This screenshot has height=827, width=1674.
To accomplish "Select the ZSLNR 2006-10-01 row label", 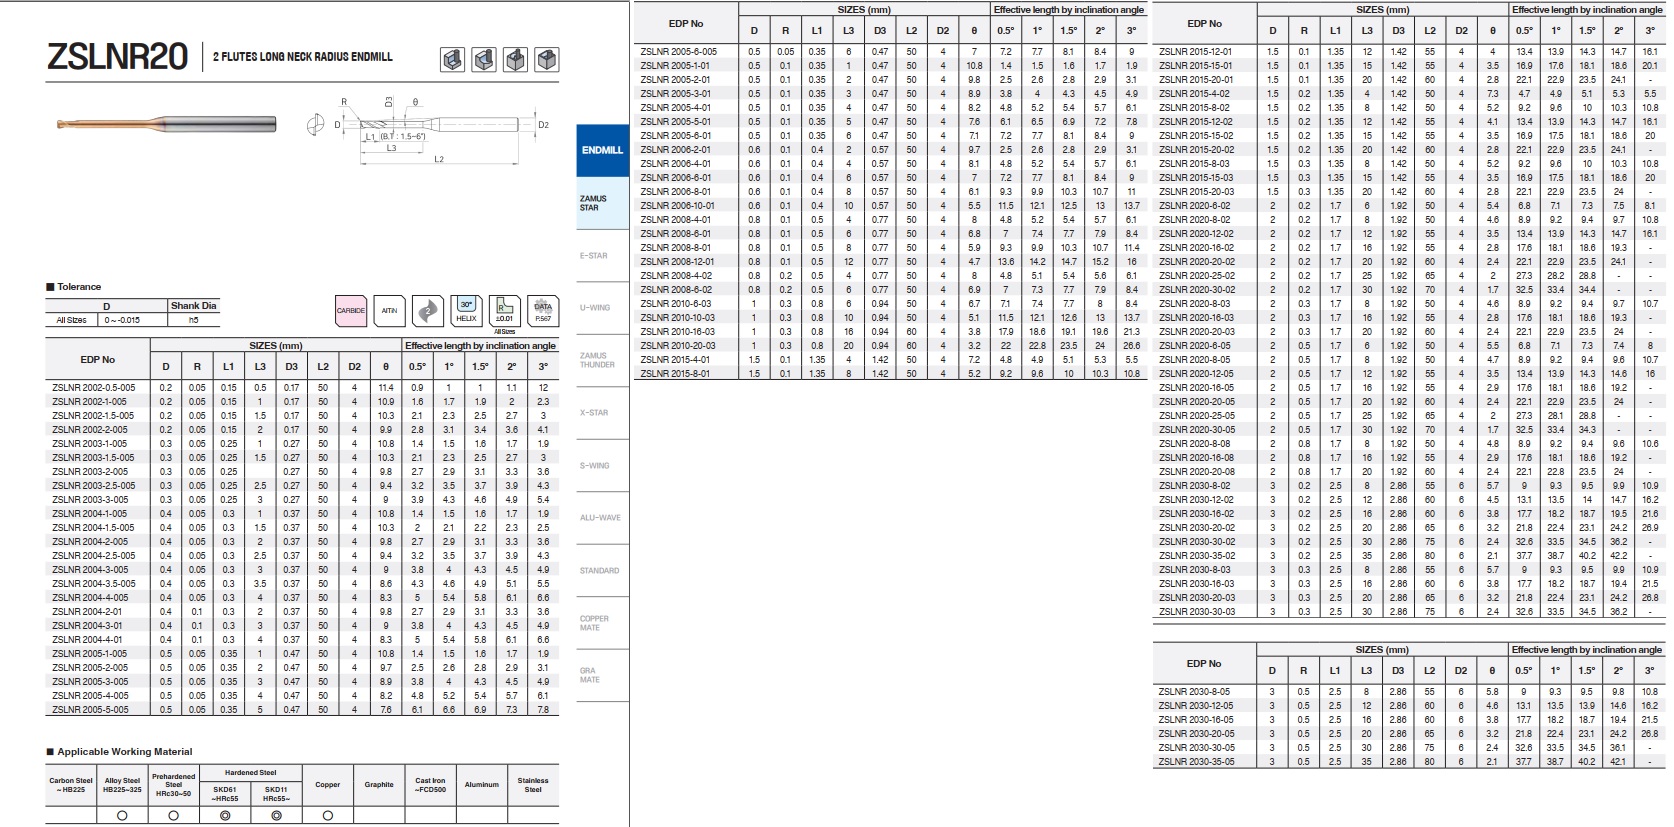I will pos(676,206).
